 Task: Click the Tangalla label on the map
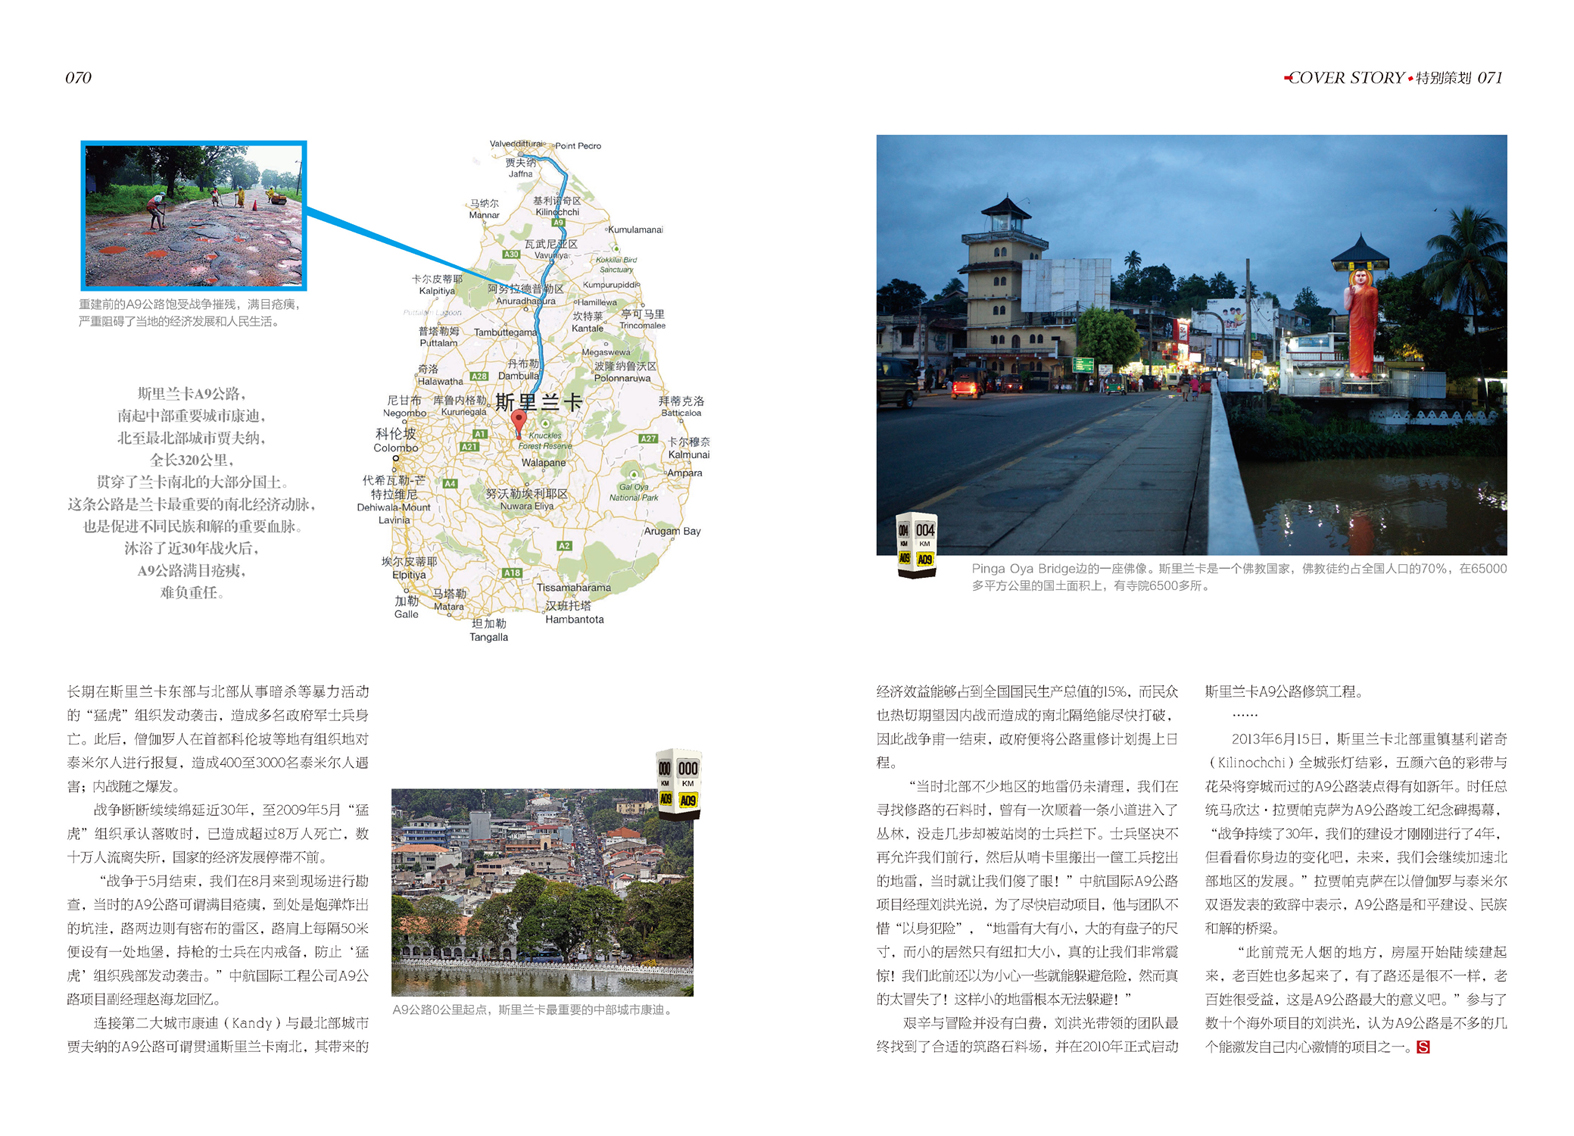(489, 637)
